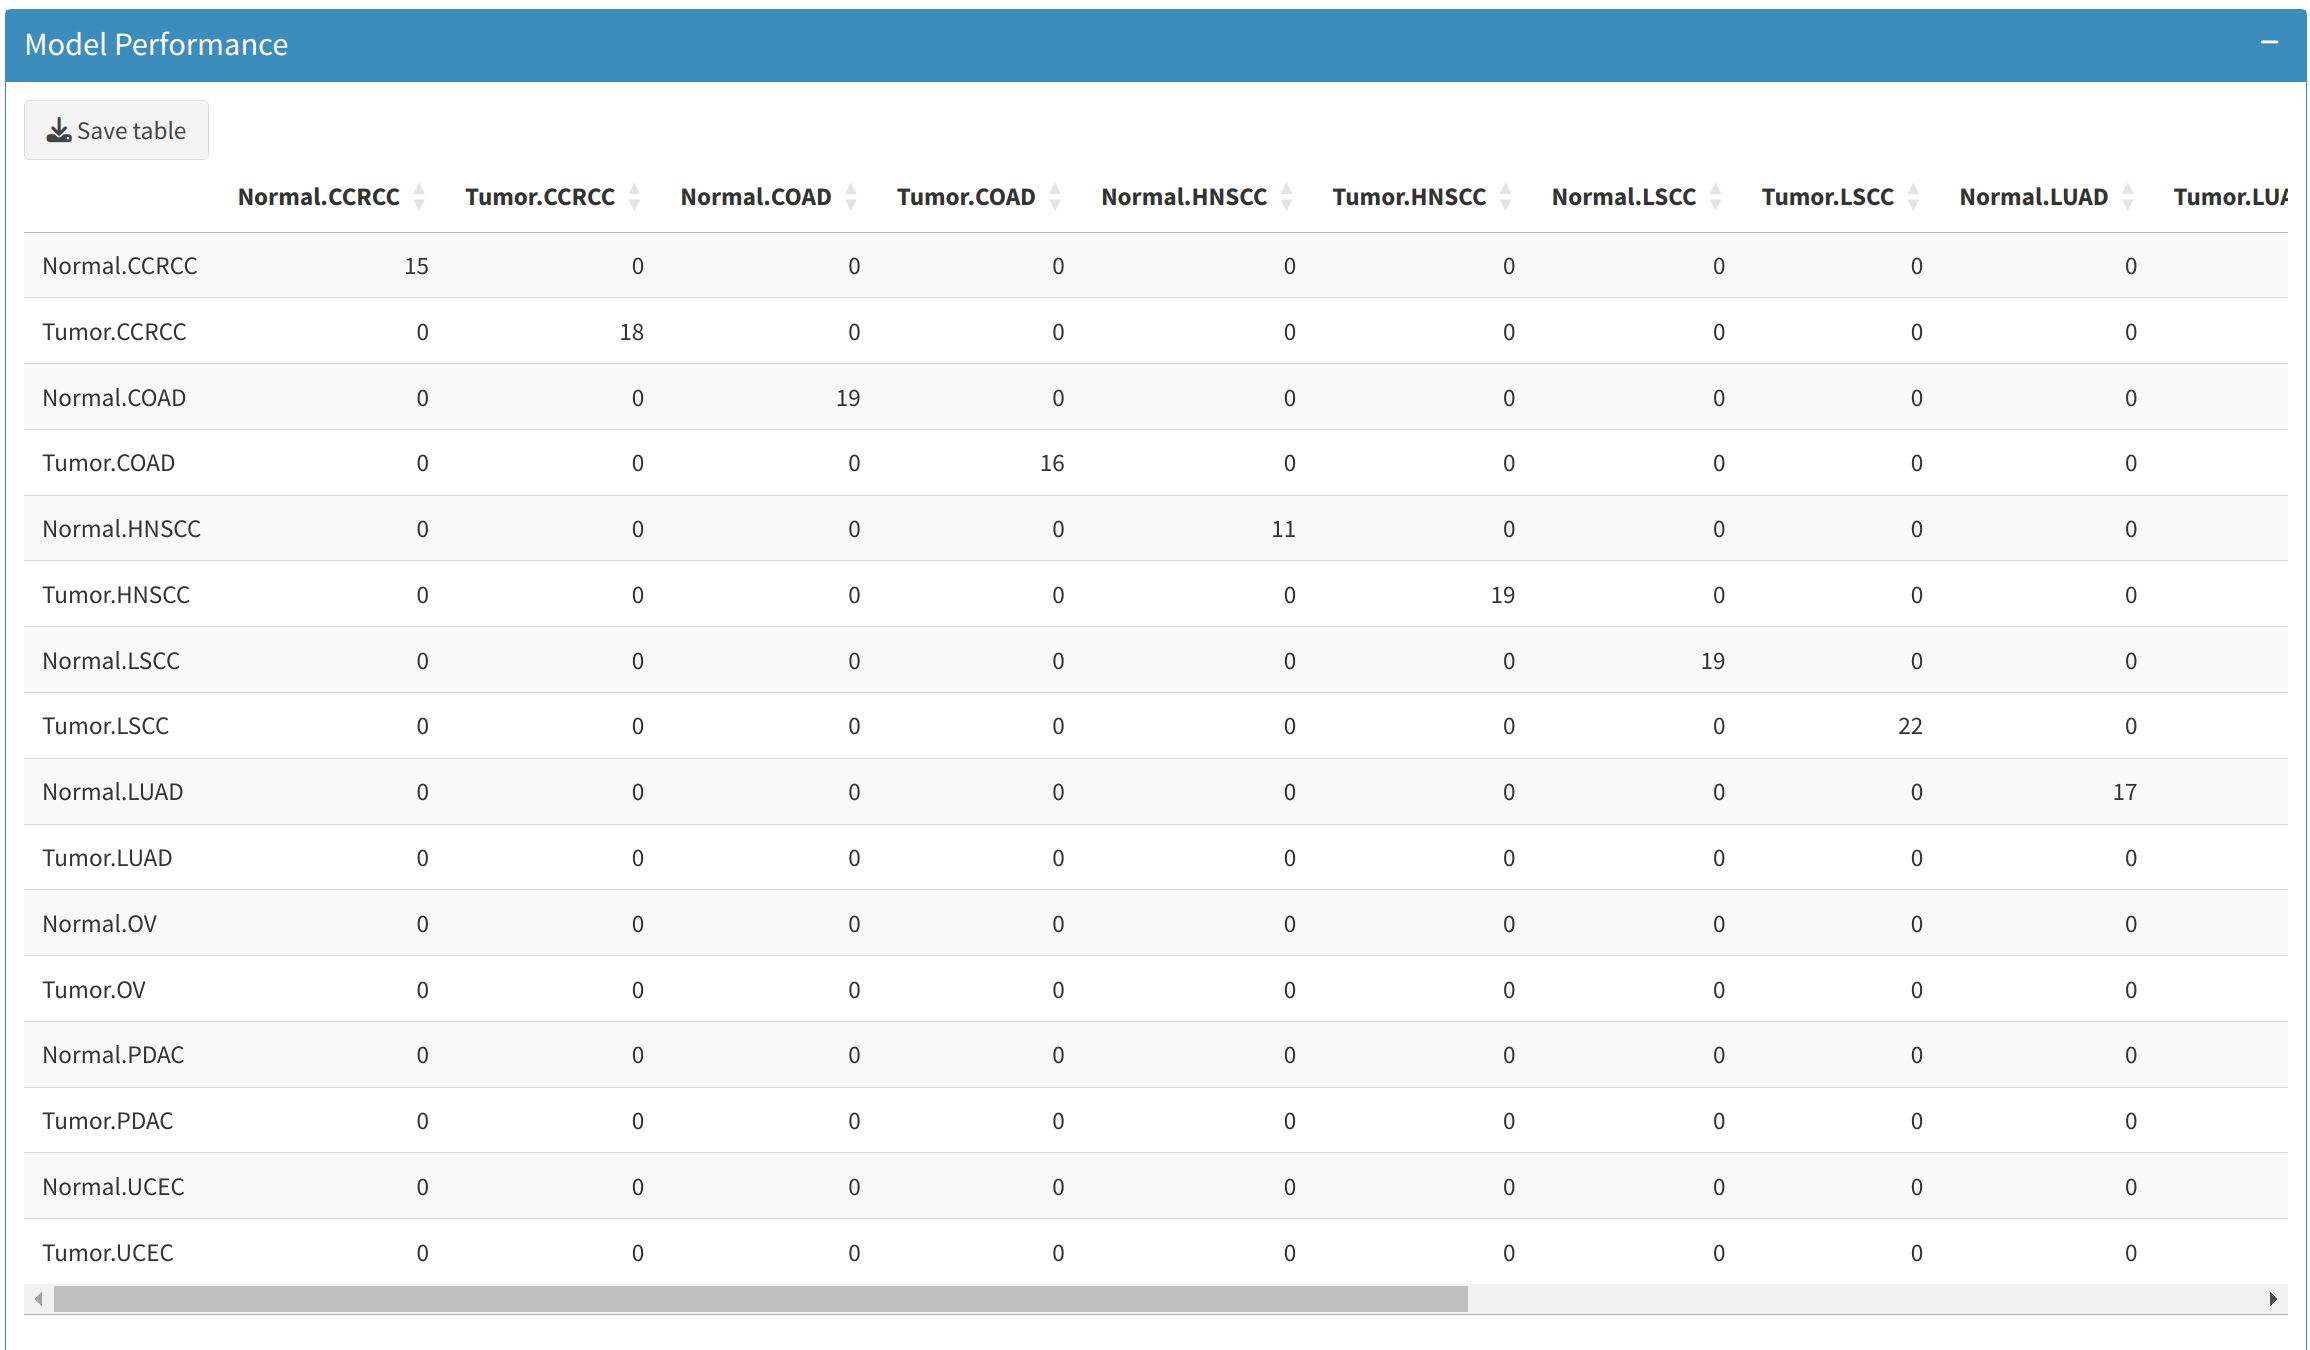Click the Normal.LUAD column header text
The height and width of the screenshot is (1350, 2310).
[2034, 197]
